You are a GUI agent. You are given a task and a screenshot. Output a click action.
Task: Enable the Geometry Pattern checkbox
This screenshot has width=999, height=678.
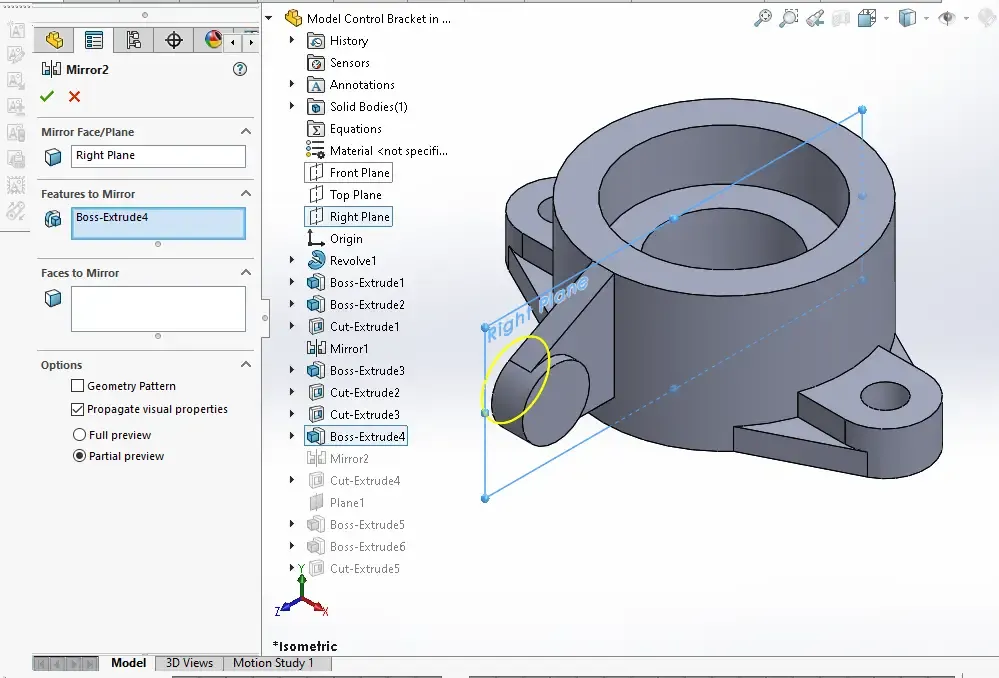78,386
